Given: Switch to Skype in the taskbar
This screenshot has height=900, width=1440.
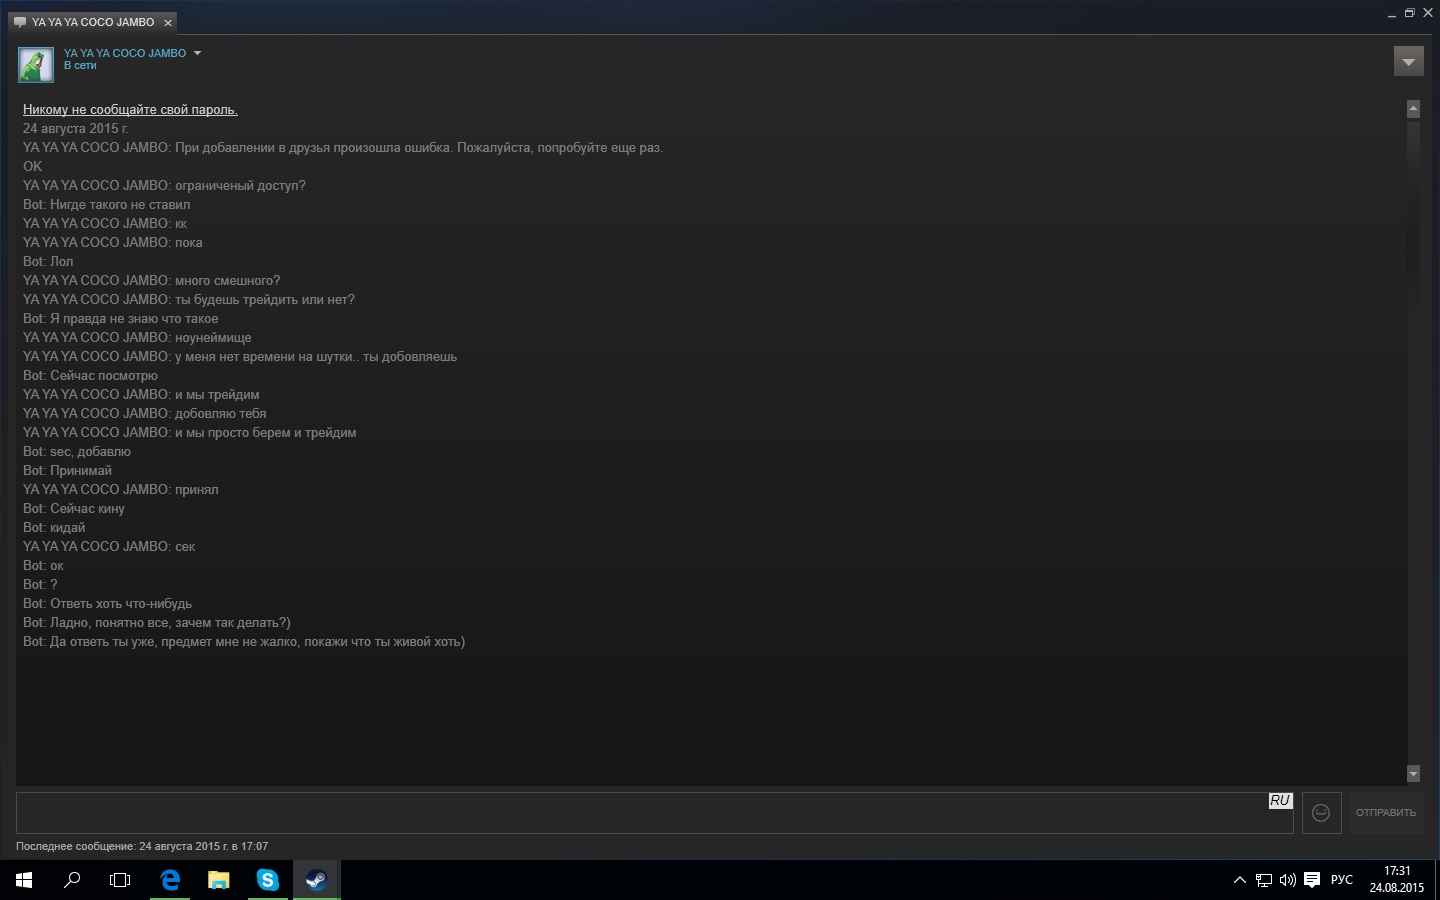Looking at the screenshot, I should (267, 880).
